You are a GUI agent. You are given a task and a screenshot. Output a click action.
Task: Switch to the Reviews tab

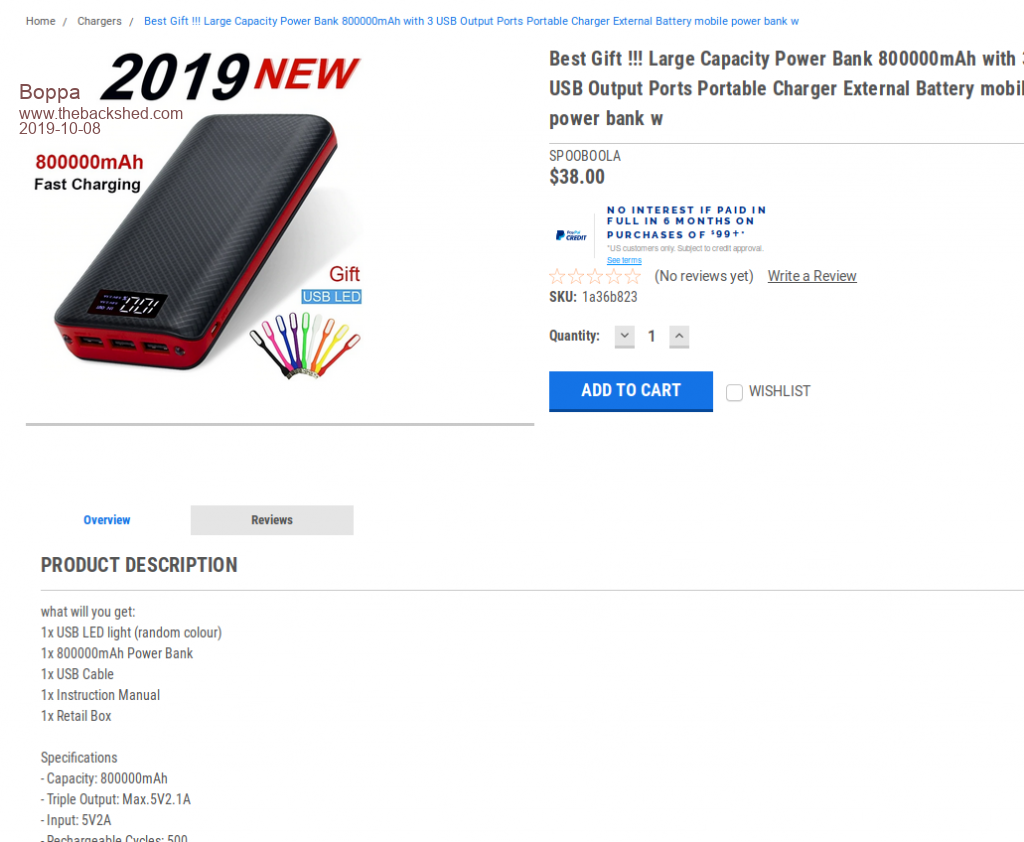click(x=272, y=520)
